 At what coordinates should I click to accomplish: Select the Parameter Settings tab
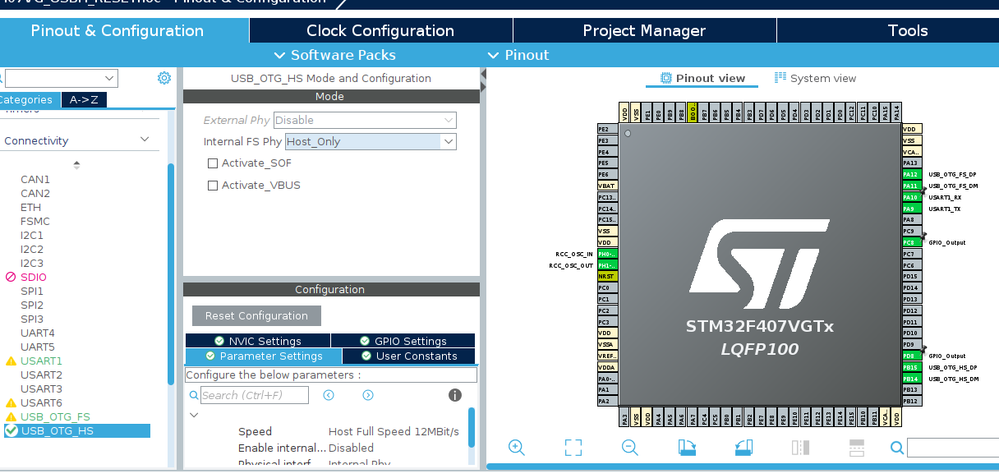tap(264, 356)
